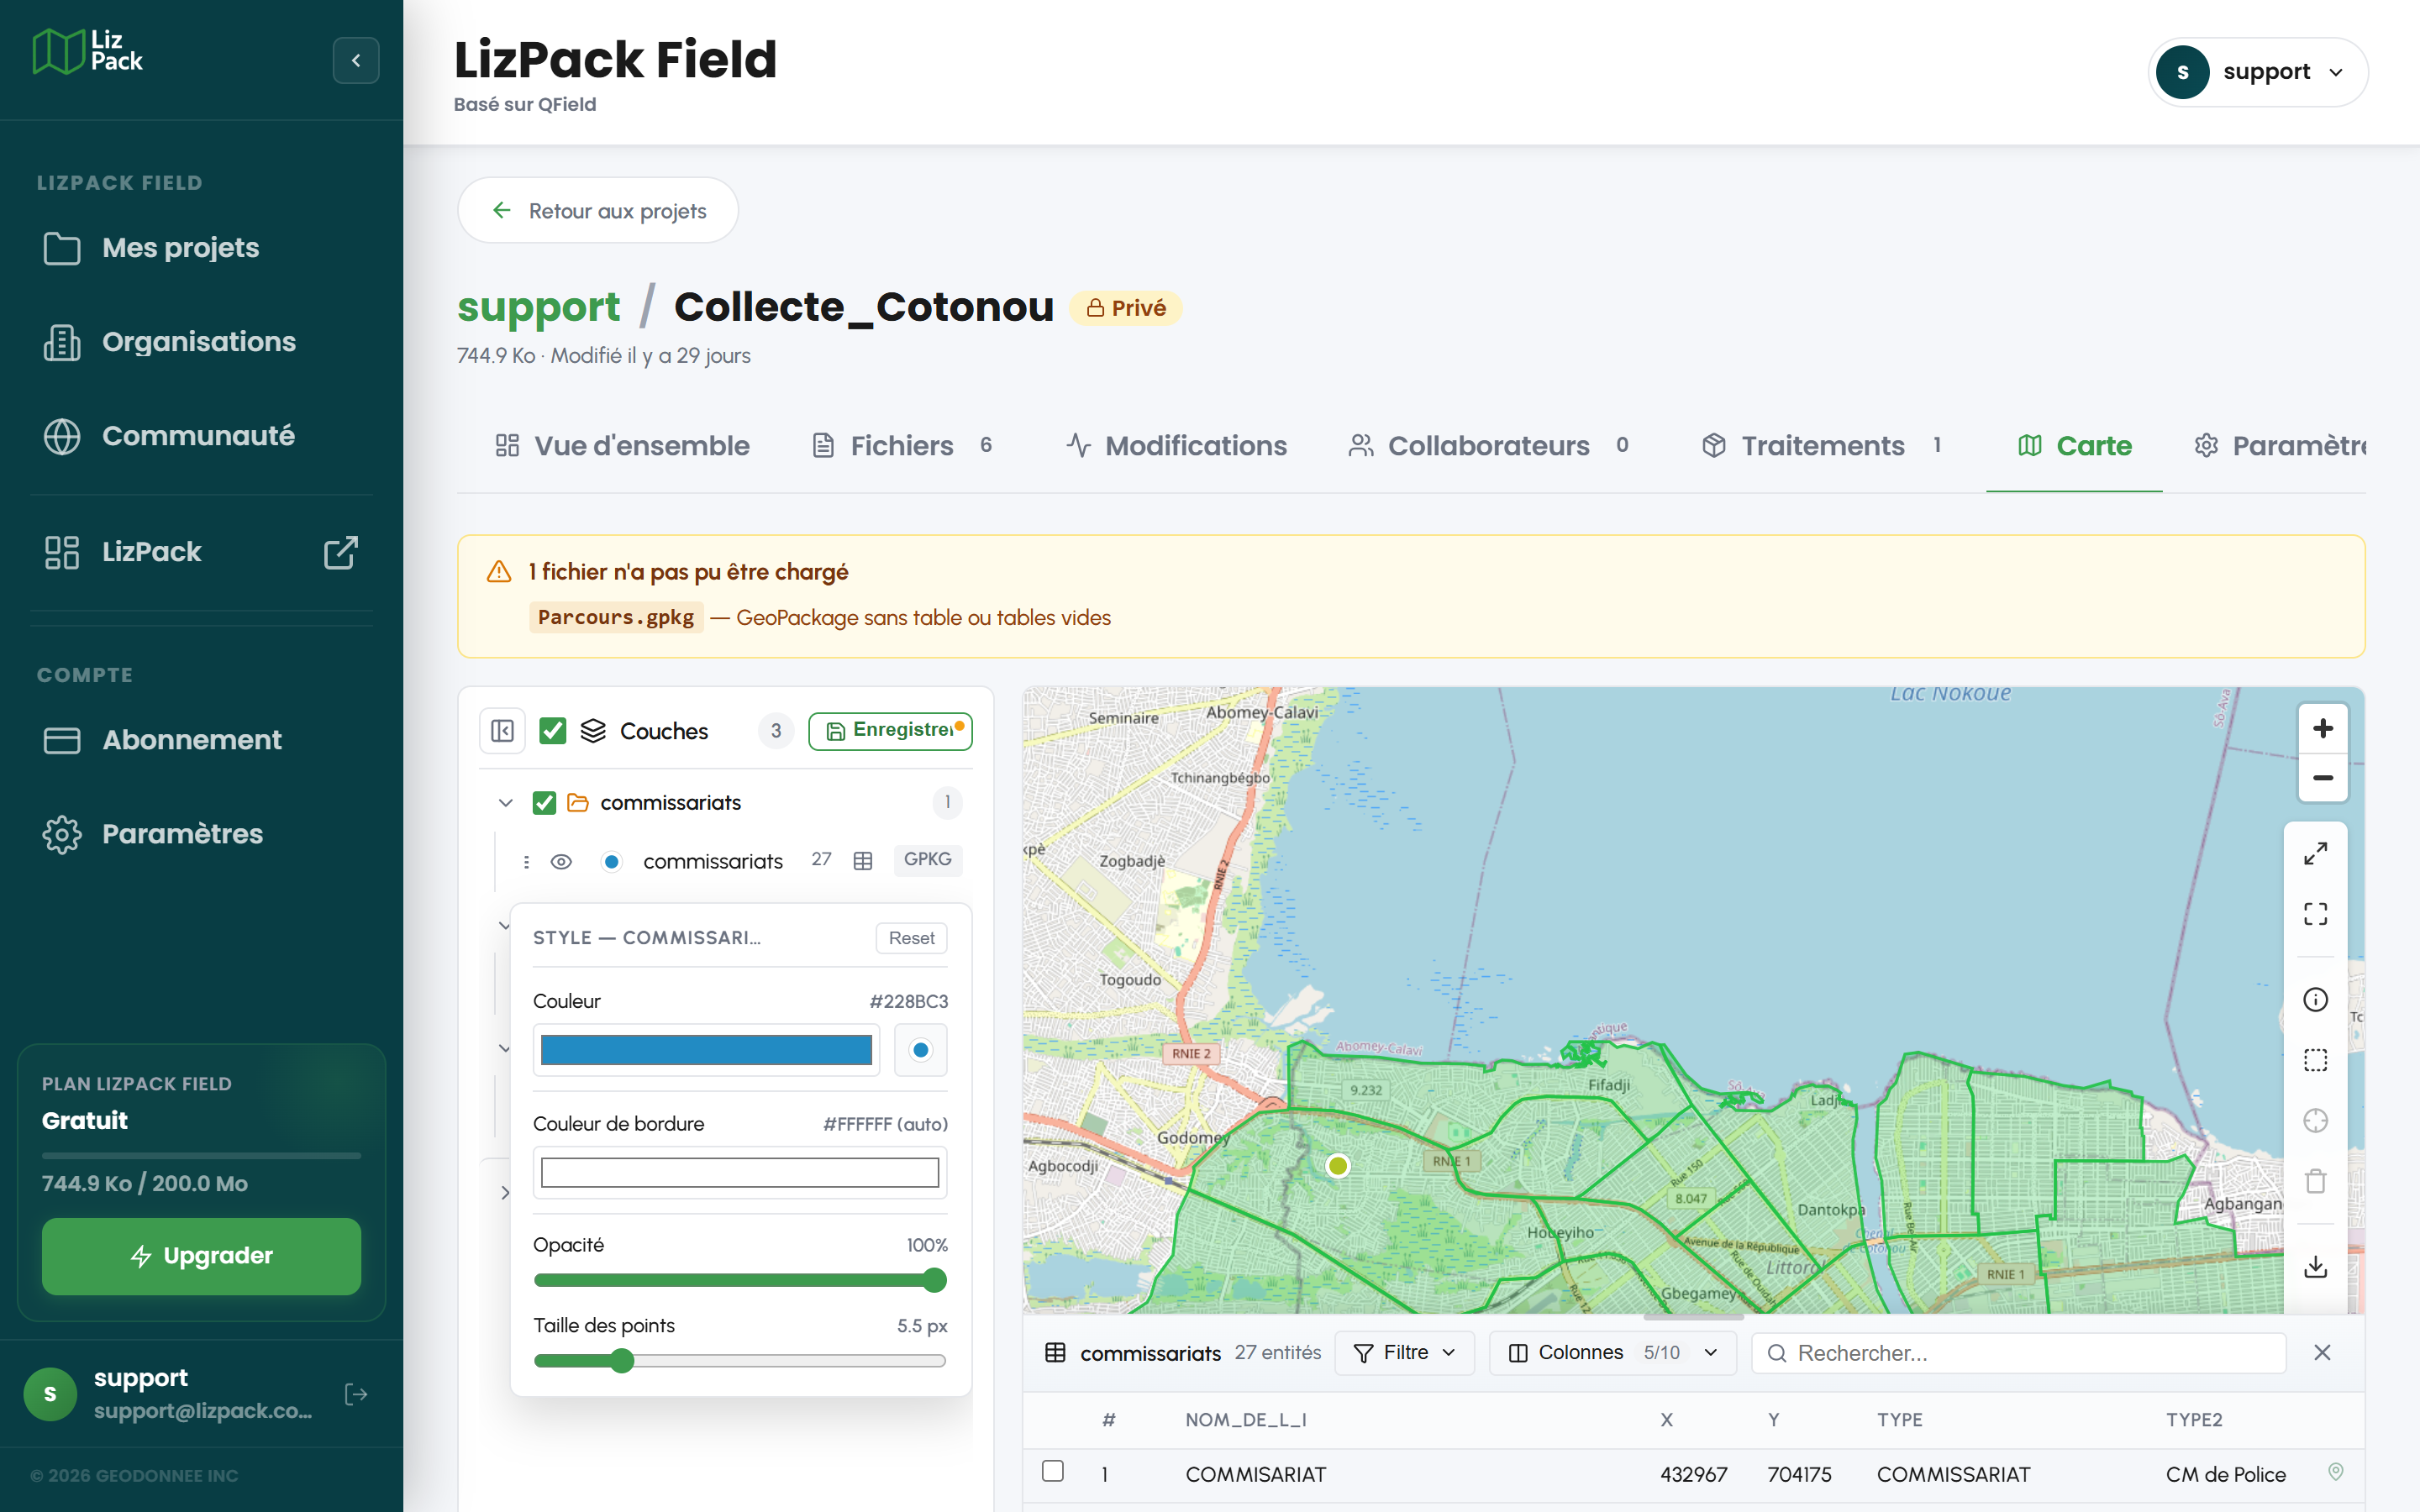The image size is (2420, 1512).
Task: Activate the map info identify tool
Action: click(2315, 1000)
